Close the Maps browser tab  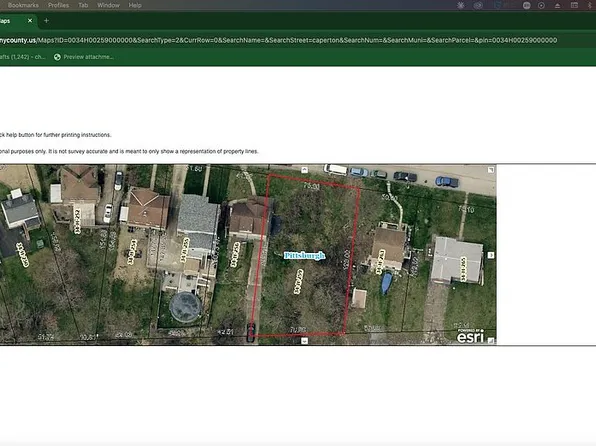point(30,21)
